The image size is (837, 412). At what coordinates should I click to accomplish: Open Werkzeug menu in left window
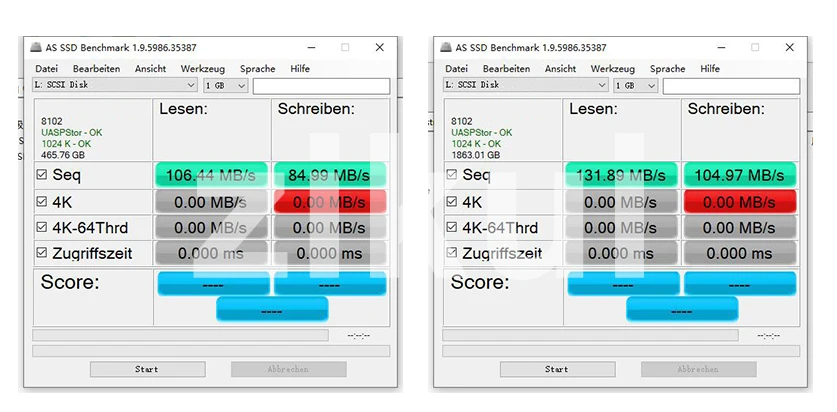[203, 69]
